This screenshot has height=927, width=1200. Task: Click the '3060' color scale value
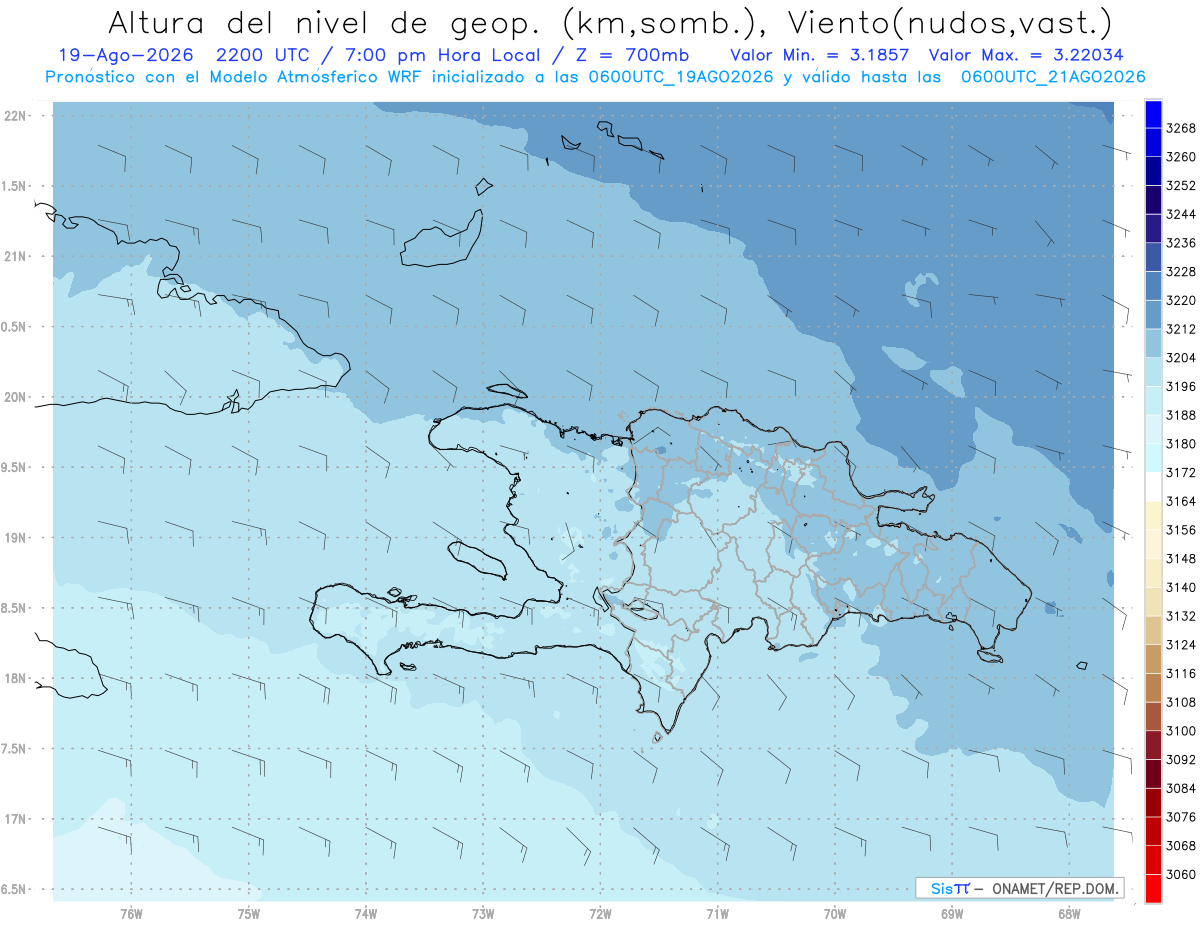(1180, 874)
